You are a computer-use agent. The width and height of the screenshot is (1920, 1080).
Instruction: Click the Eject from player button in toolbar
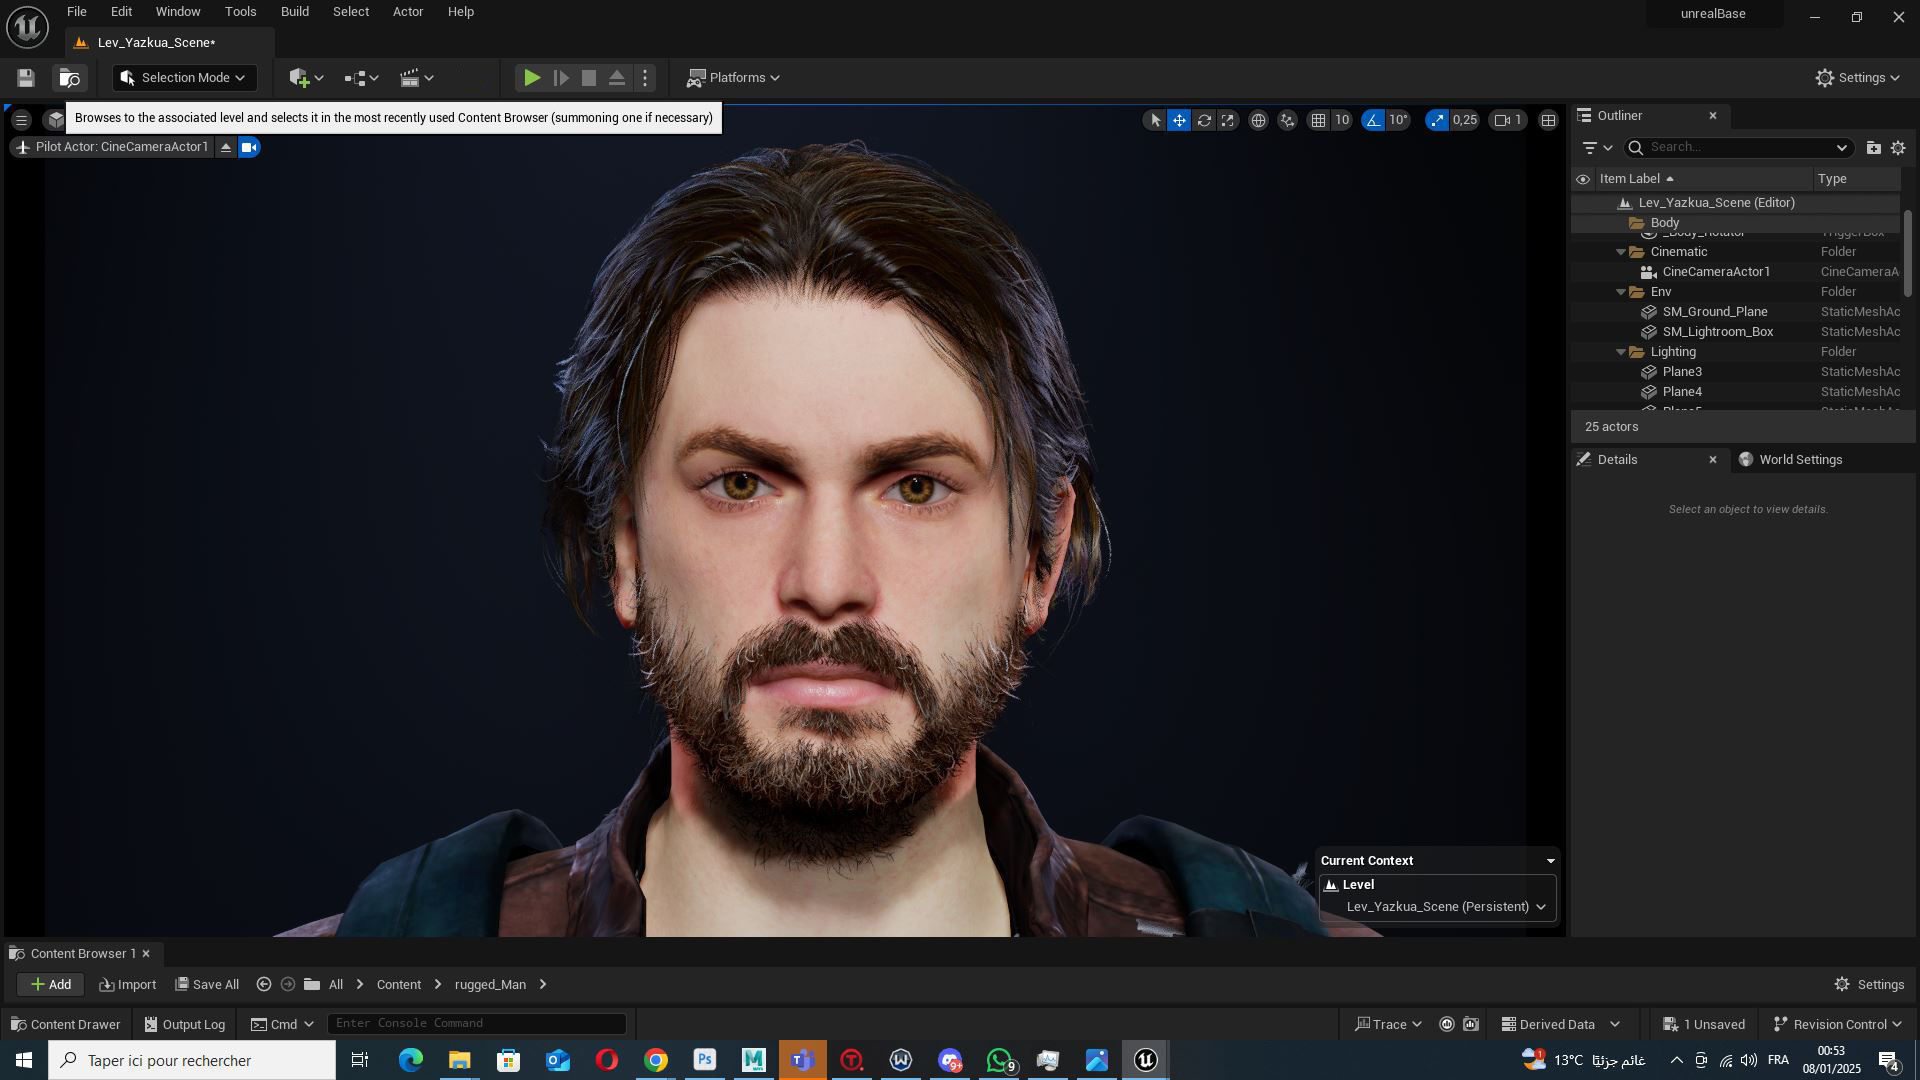pos(617,78)
